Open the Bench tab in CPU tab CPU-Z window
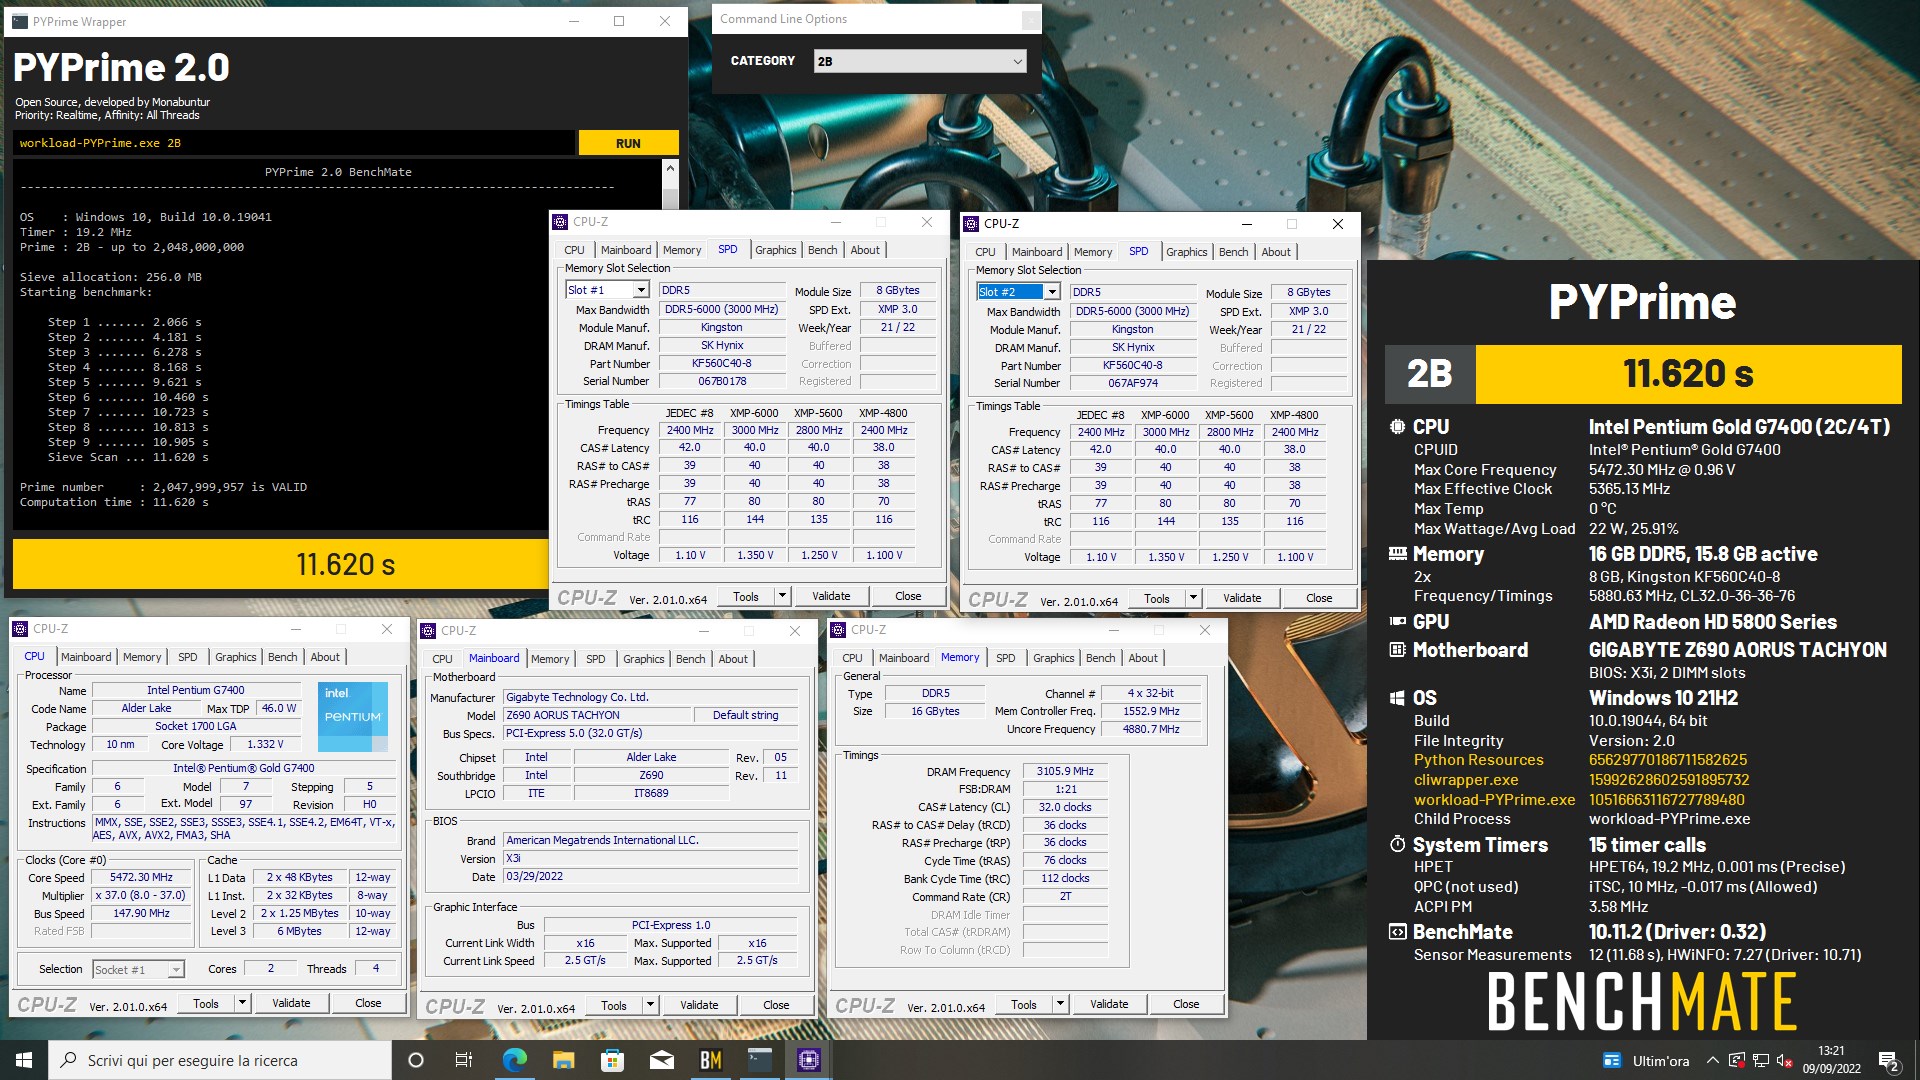Viewport: 1920px width, 1080px height. pyautogui.click(x=283, y=657)
